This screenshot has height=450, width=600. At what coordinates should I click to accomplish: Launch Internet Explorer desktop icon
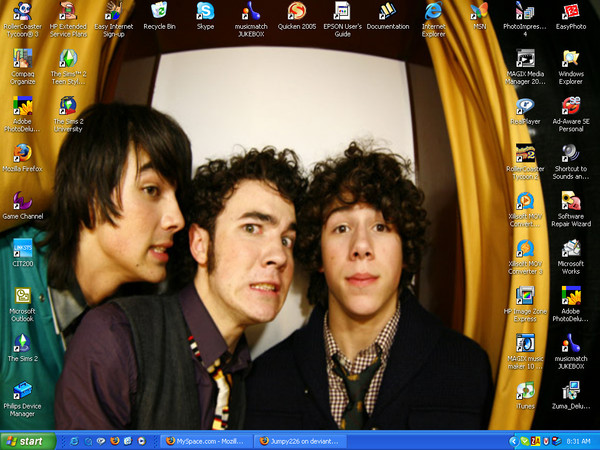[434, 11]
